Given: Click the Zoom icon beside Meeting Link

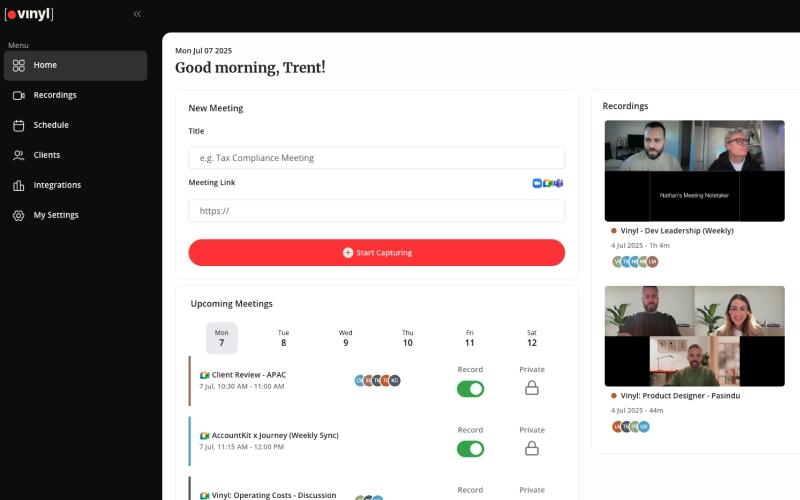Looking at the screenshot, I should click(x=537, y=183).
